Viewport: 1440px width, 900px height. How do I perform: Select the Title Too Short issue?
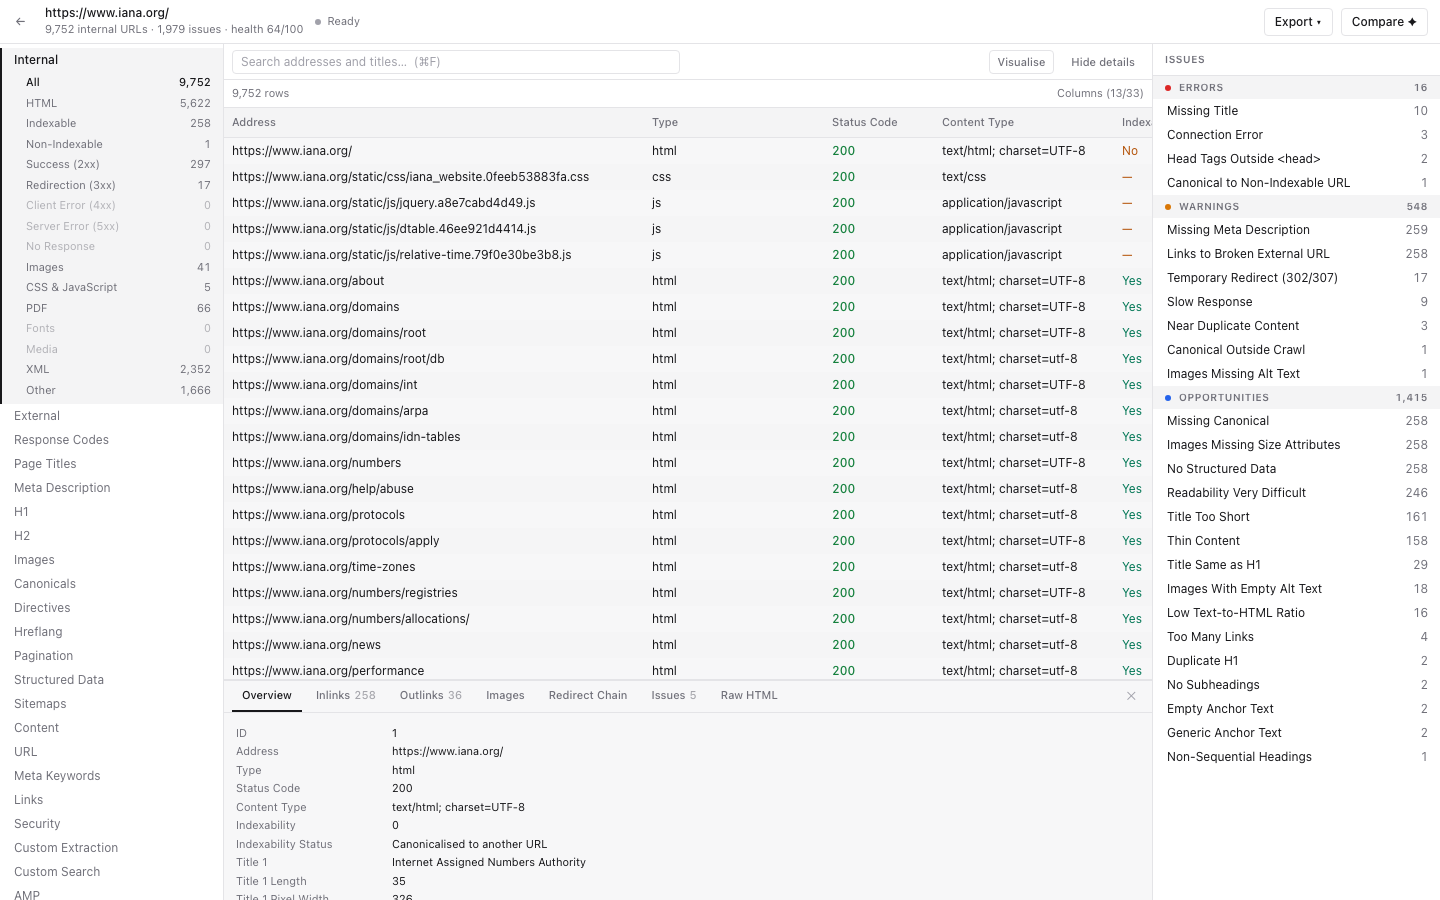coord(1296,517)
